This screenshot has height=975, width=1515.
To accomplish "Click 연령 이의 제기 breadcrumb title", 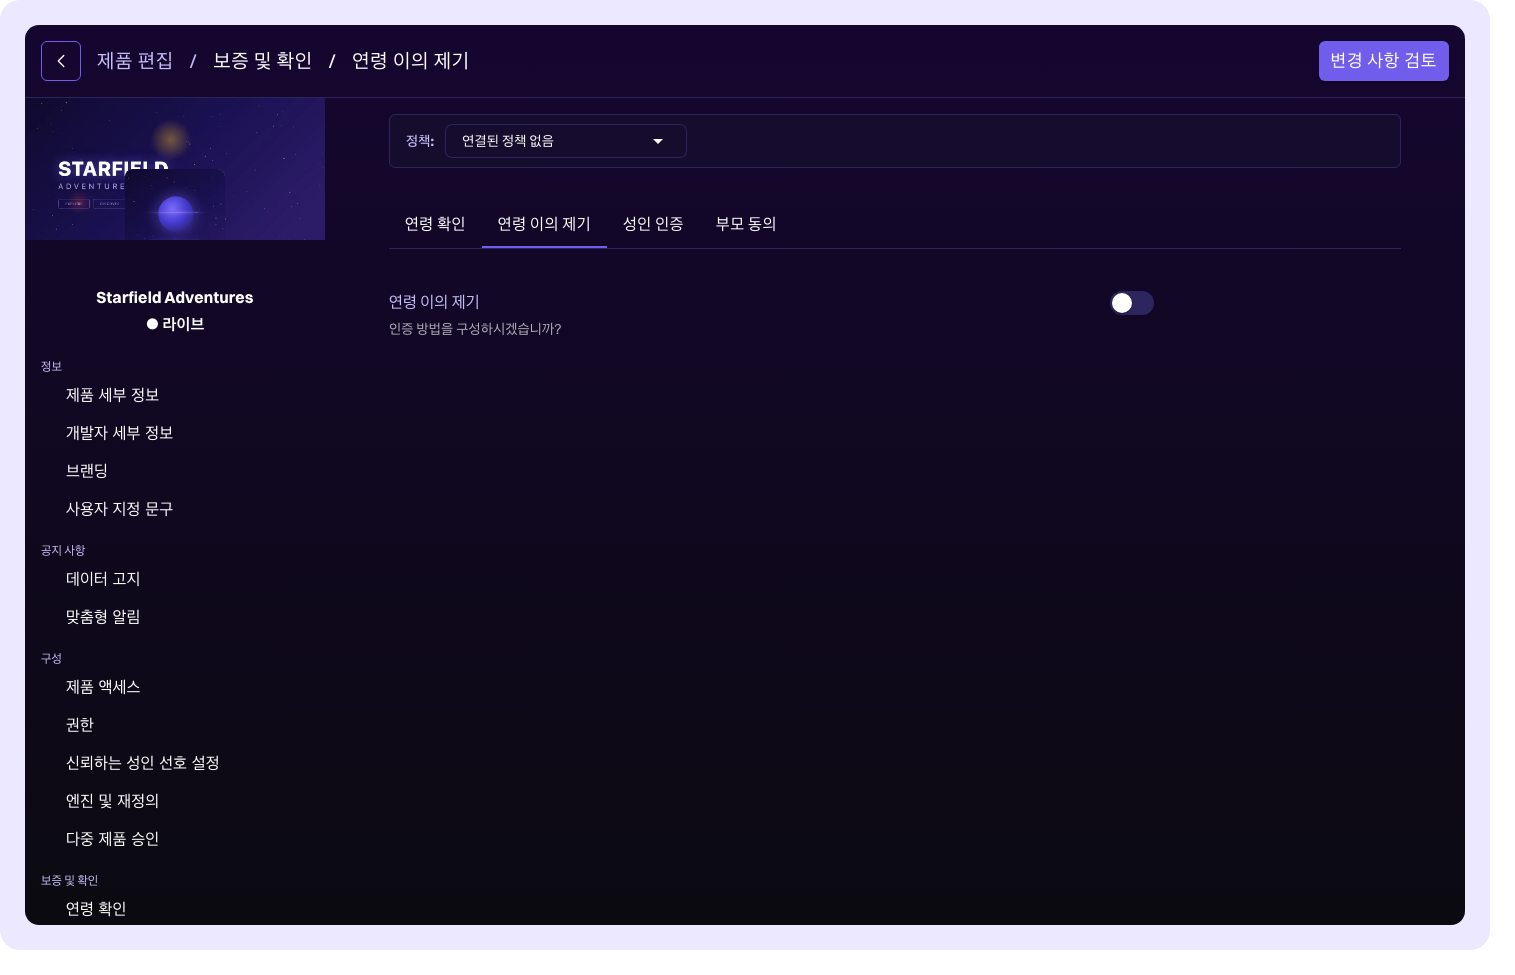I will coord(411,61).
